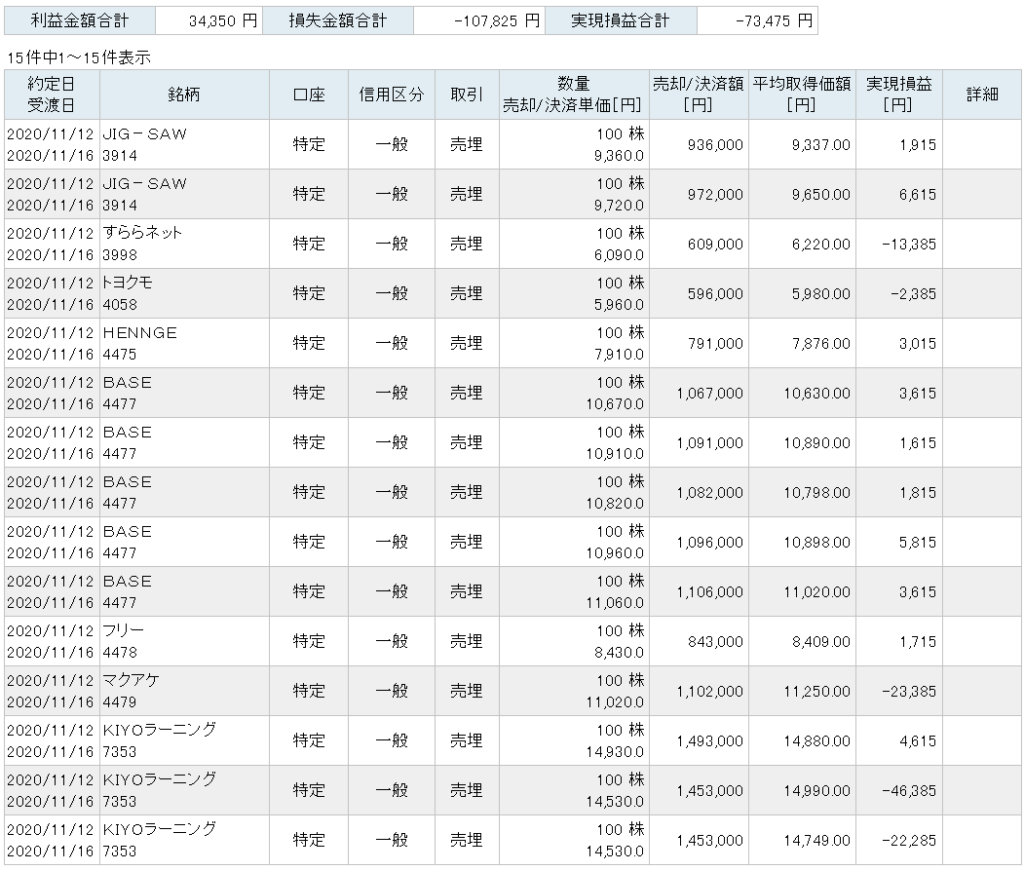Select realized profit 1,715
This screenshot has height=871, width=1024.
click(x=918, y=642)
